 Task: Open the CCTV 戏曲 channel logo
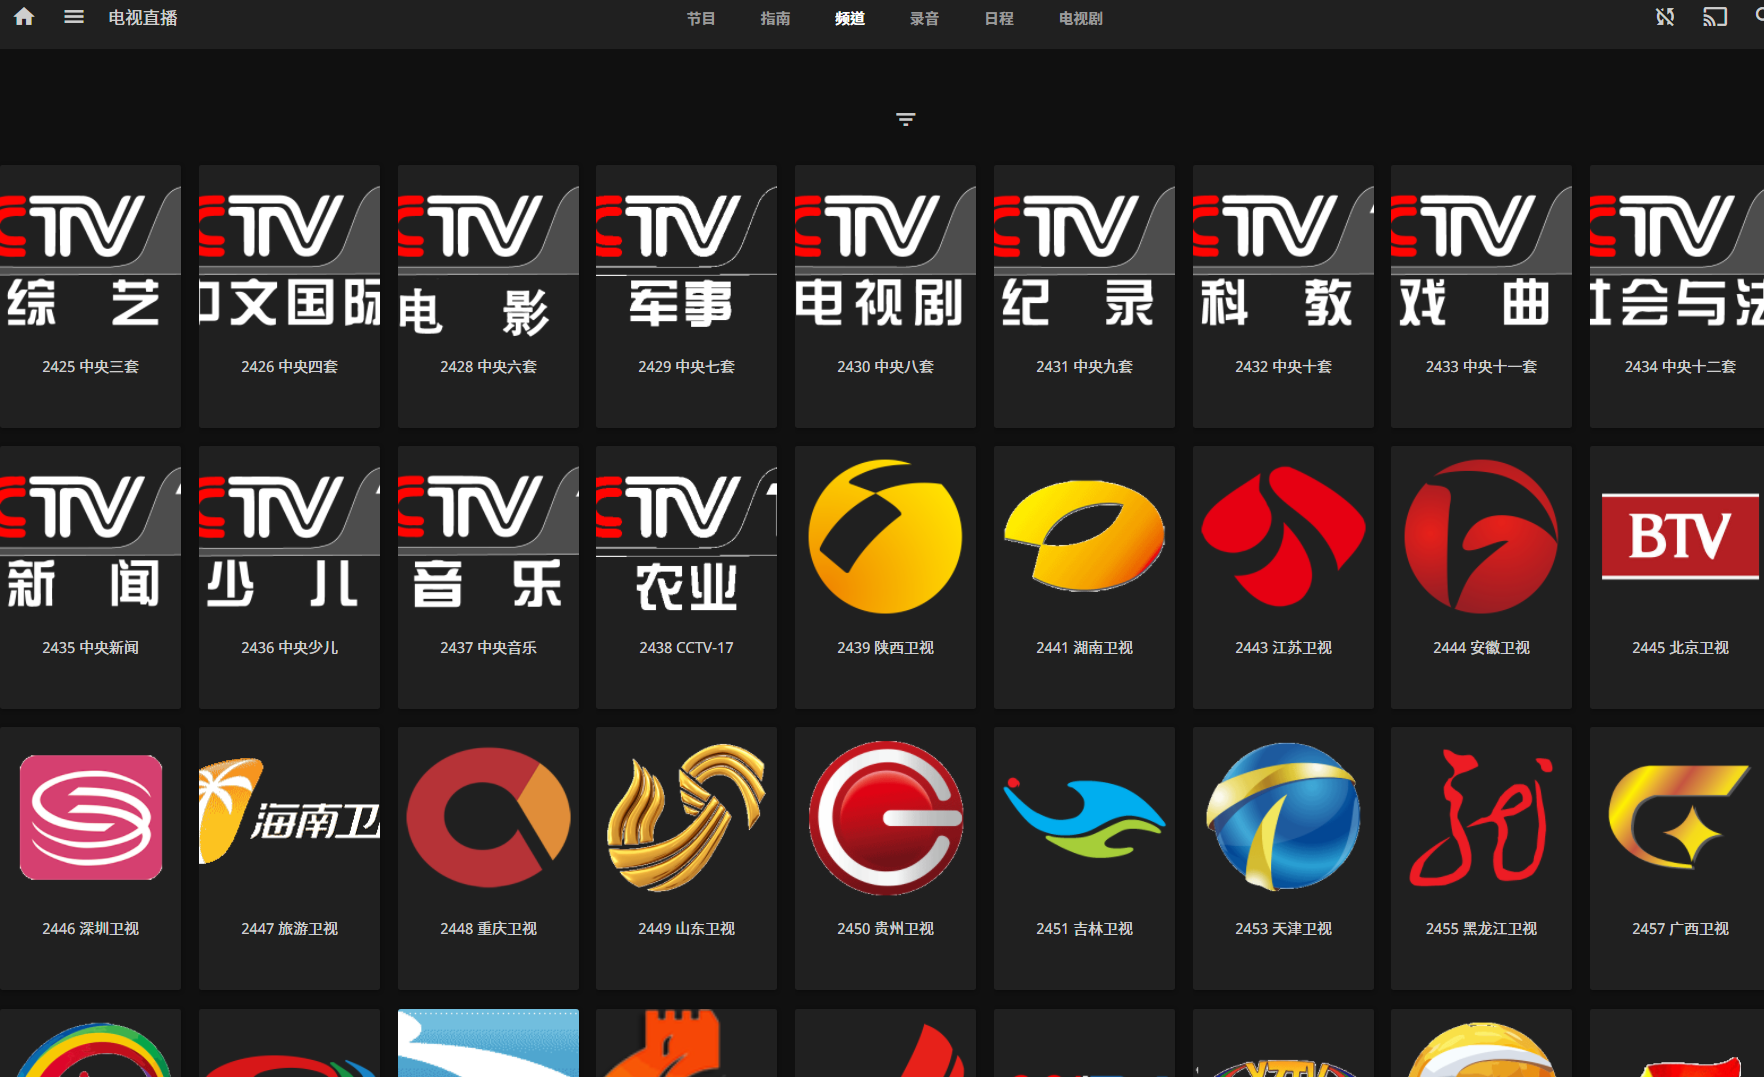[x=1481, y=256]
